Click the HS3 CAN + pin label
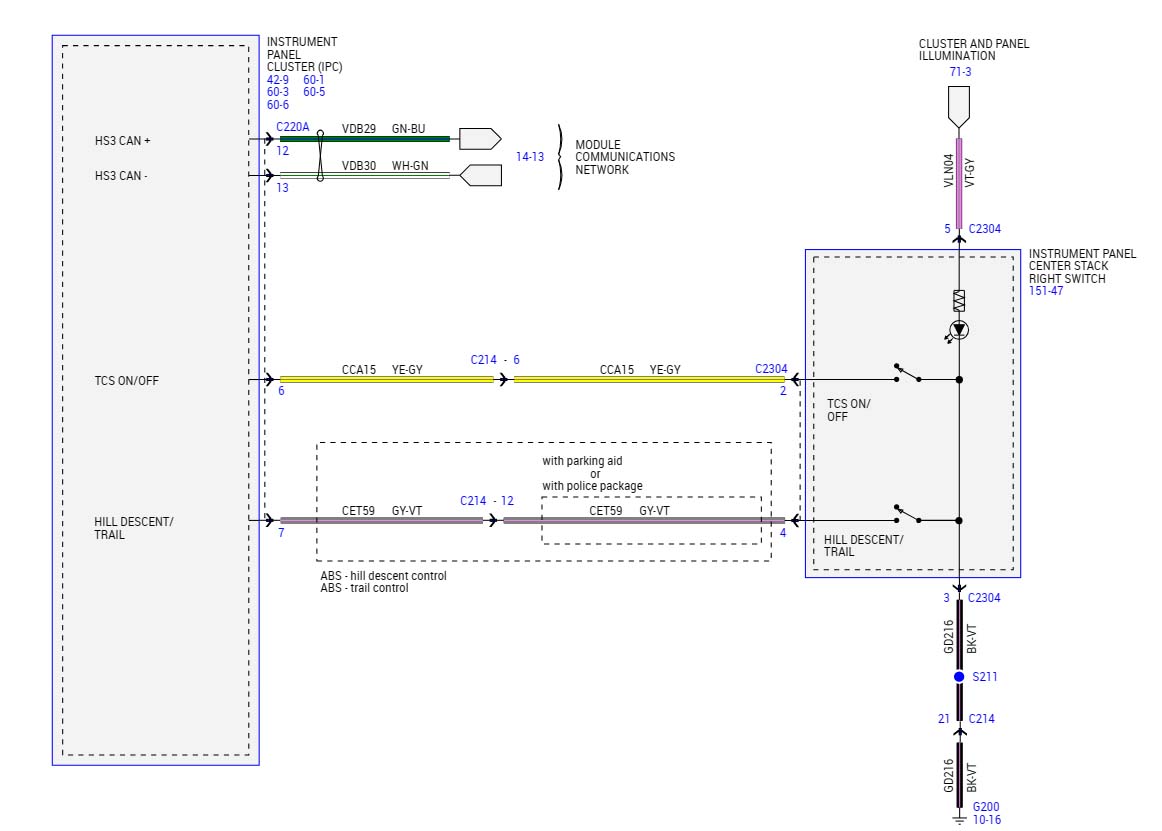Image resolution: width=1162 pixels, height=831 pixels. tap(122, 141)
